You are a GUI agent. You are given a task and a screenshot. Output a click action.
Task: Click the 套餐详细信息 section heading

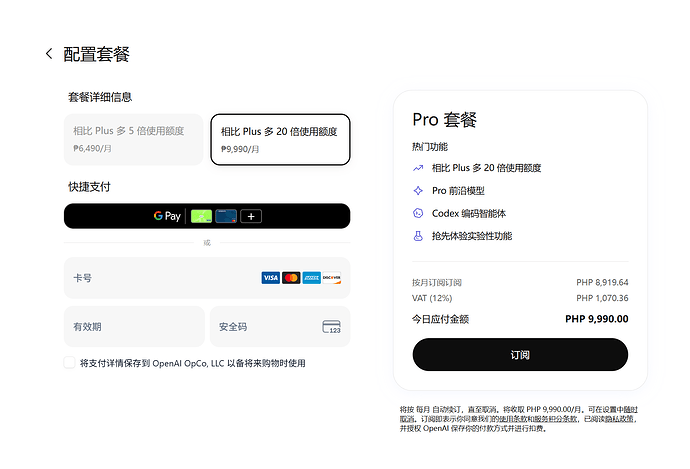[x=100, y=97]
